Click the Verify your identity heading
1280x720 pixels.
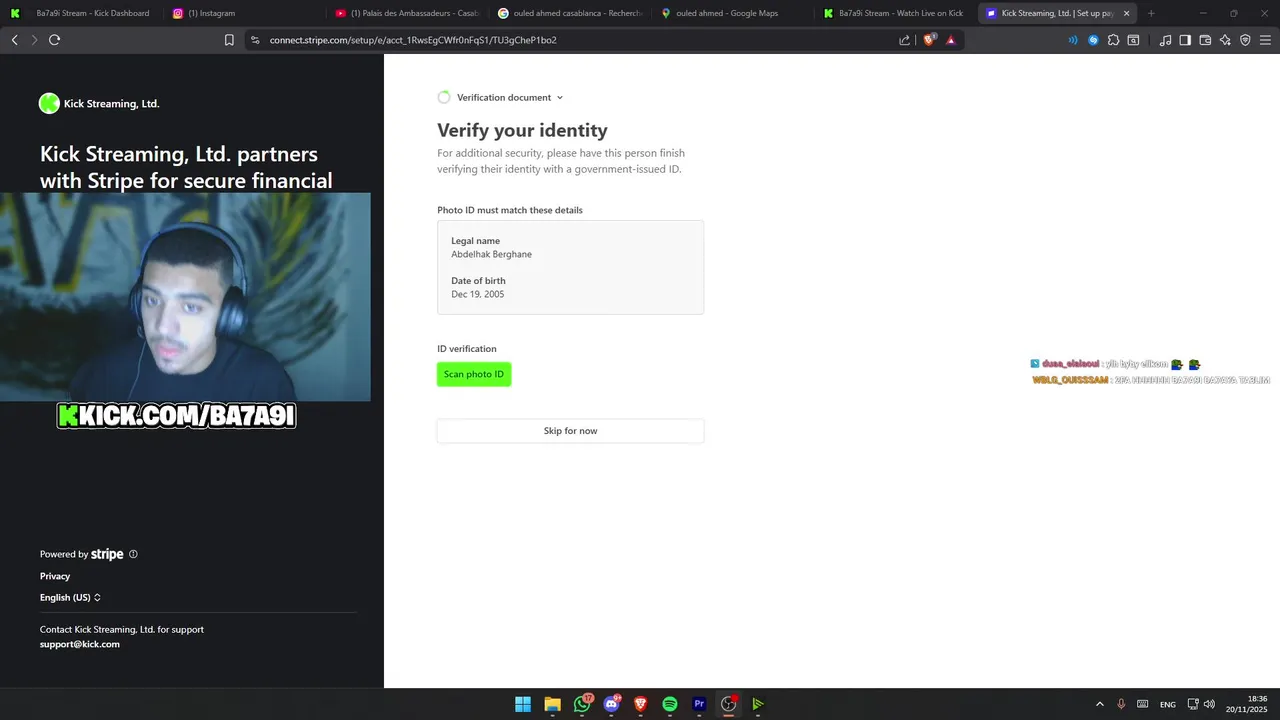pos(522,130)
